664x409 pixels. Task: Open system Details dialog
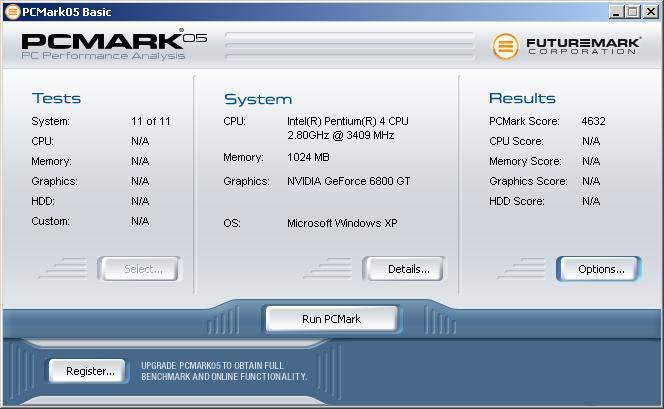(x=404, y=269)
